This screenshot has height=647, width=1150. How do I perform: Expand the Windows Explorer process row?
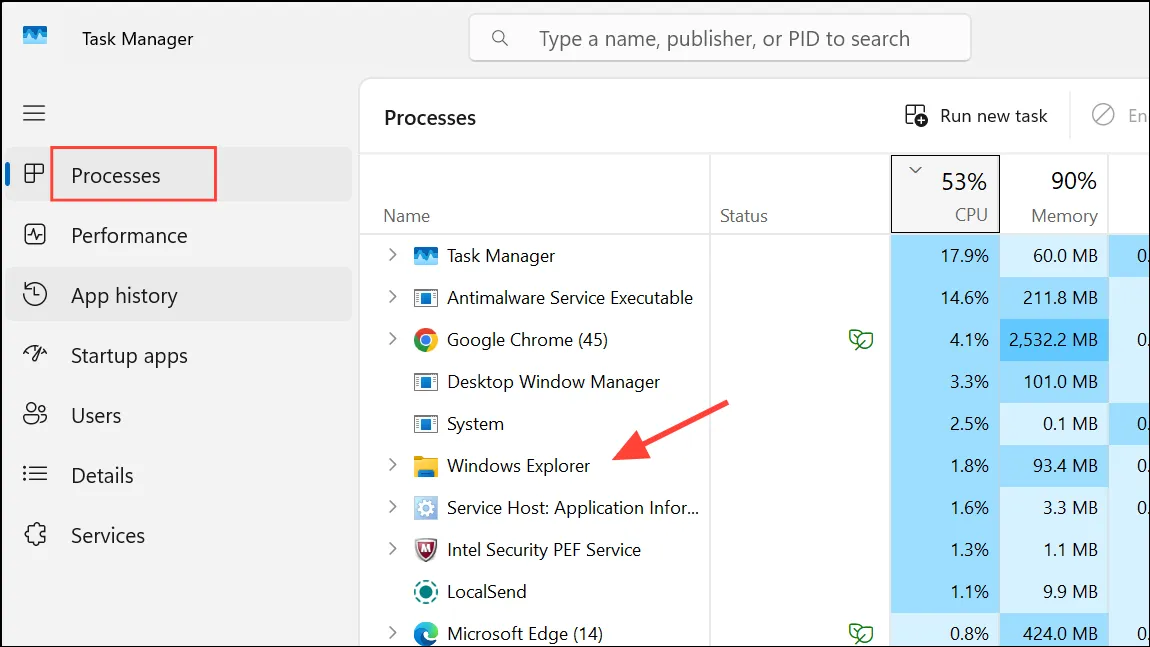[x=392, y=465]
